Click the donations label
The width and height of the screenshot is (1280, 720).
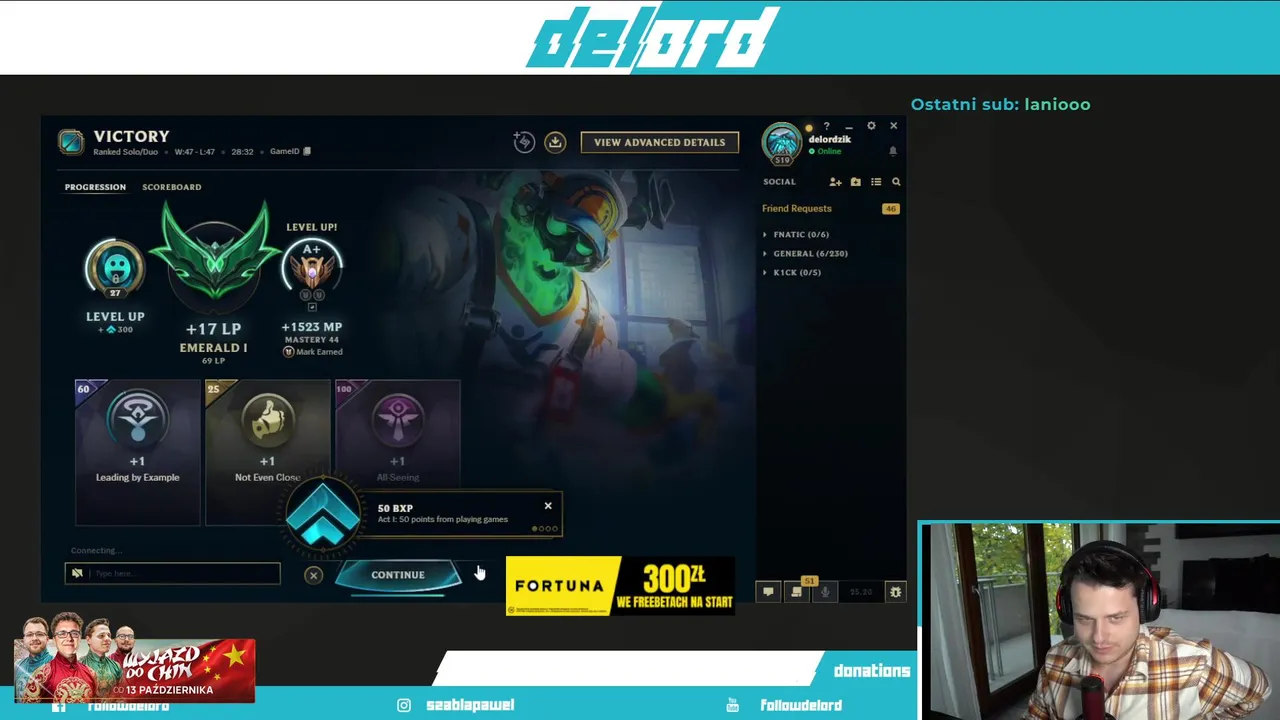872,671
